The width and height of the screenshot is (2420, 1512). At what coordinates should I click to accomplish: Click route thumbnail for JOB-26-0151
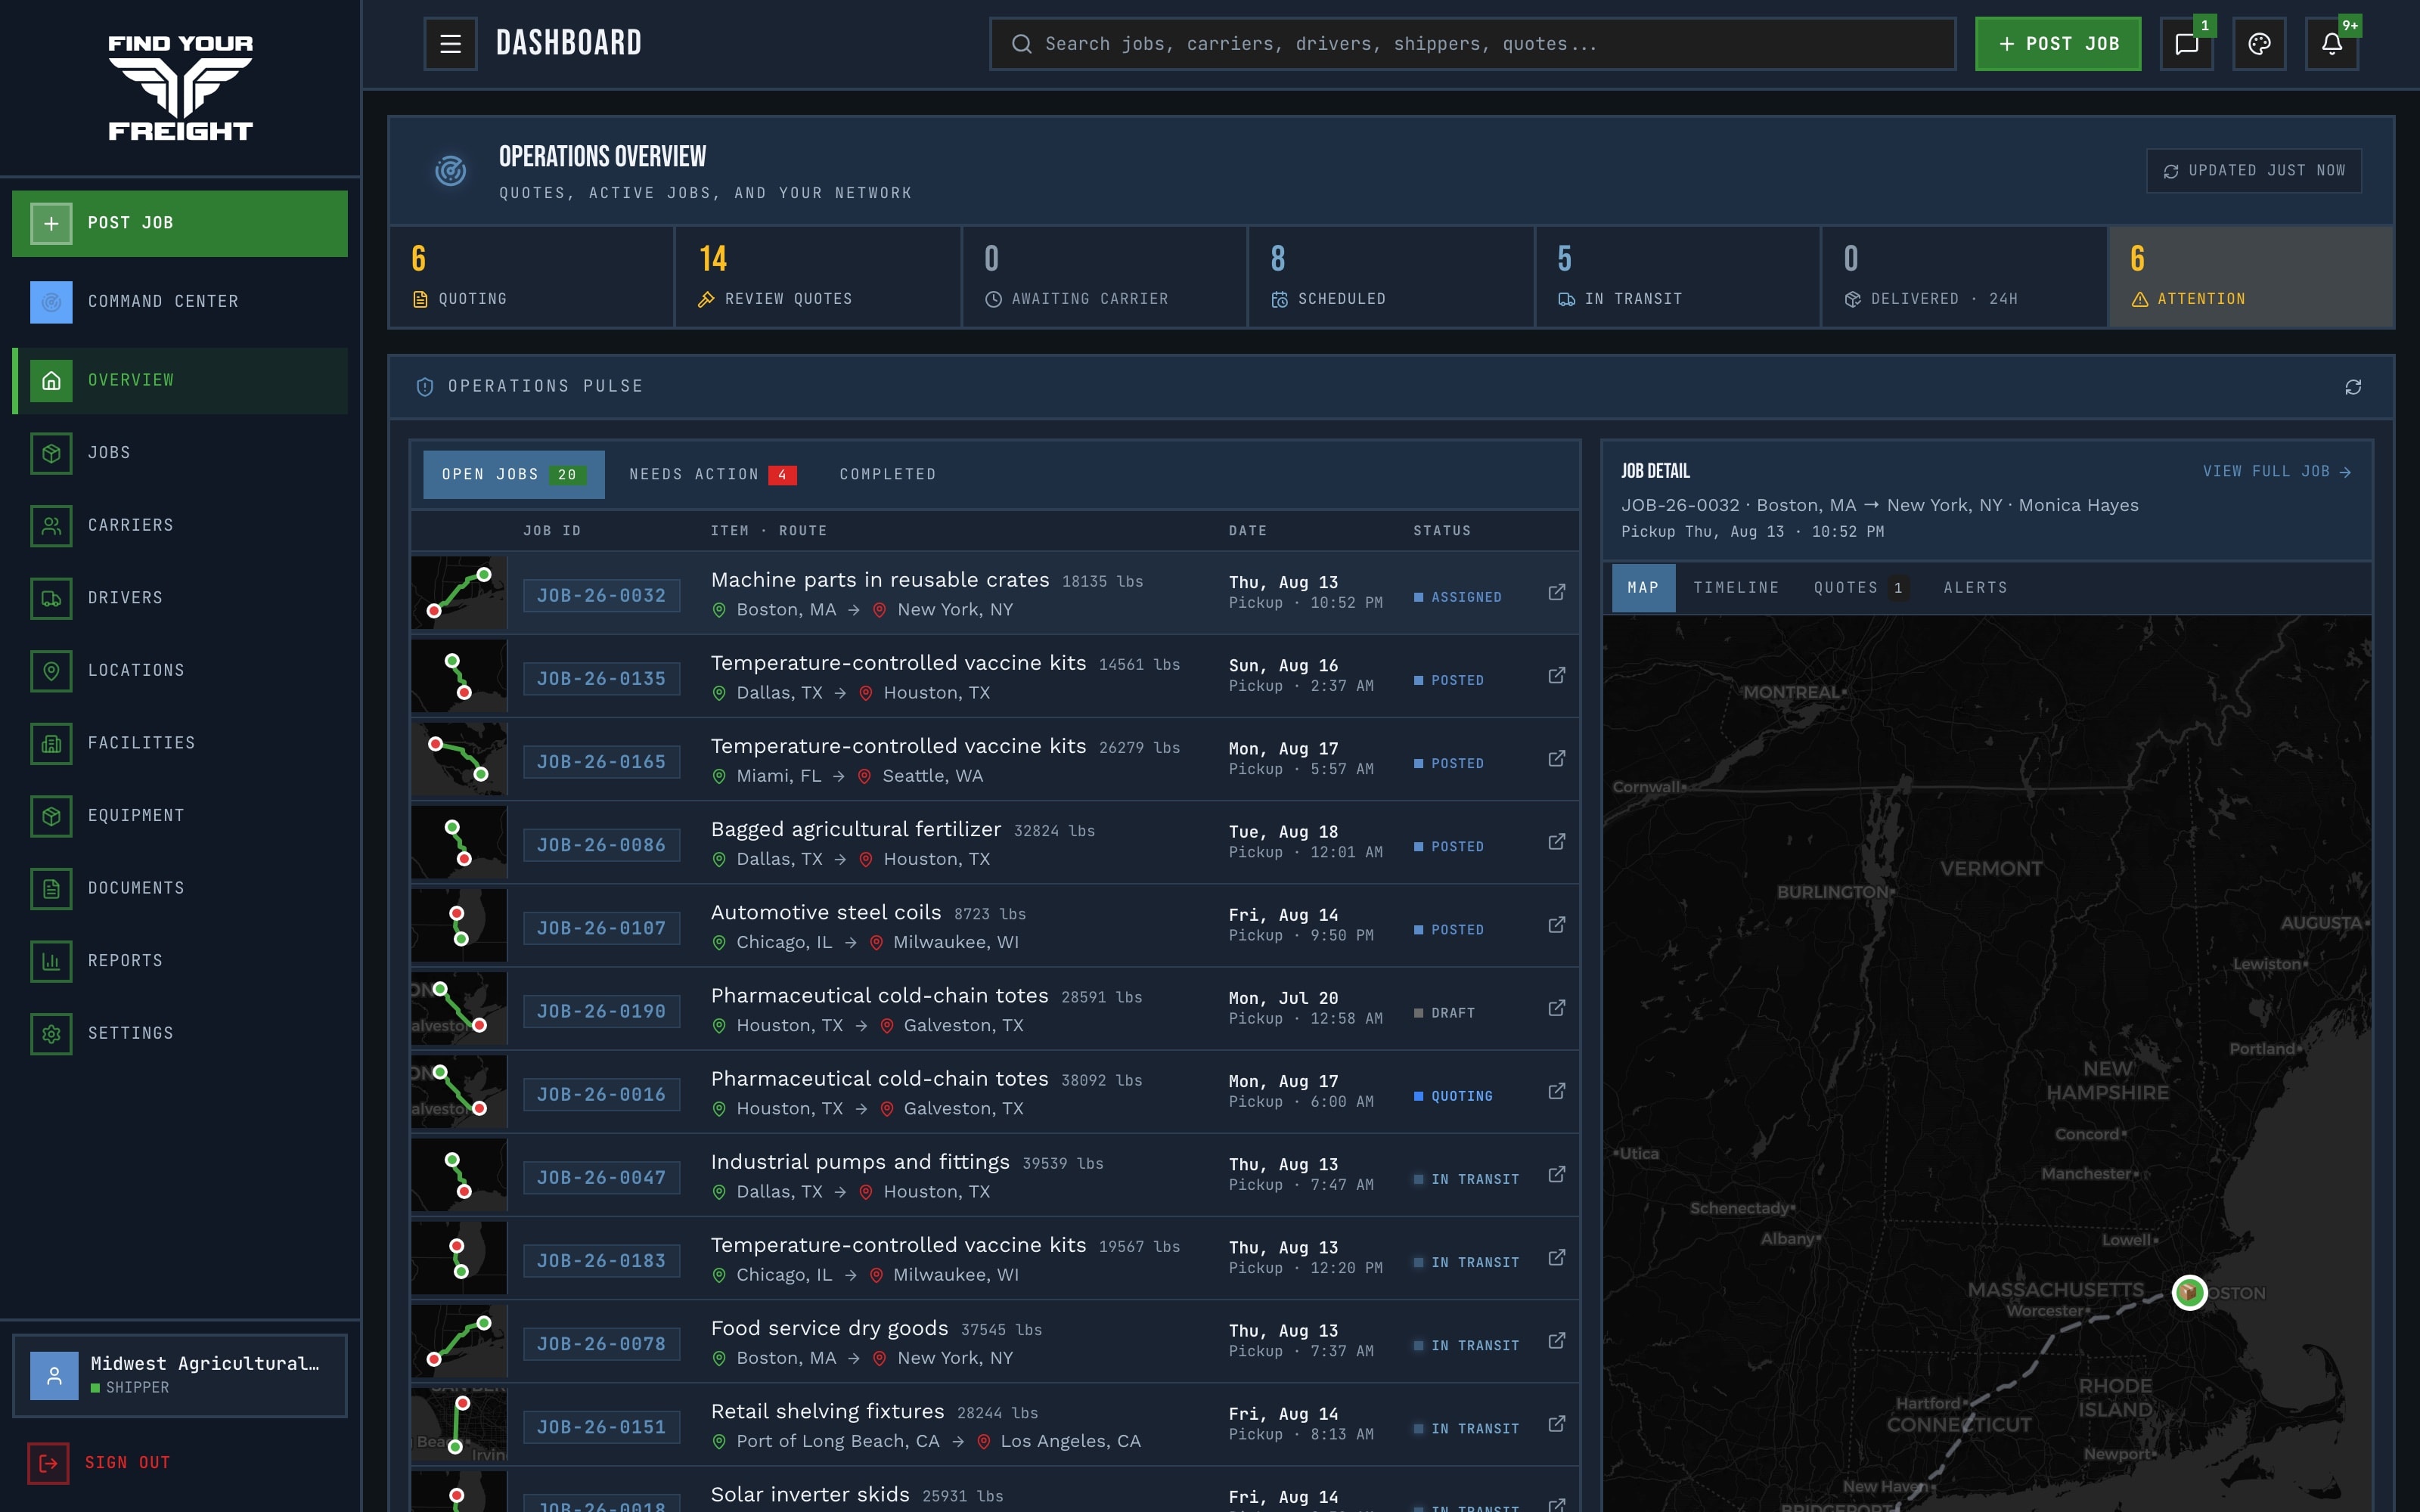click(459, 1424)
